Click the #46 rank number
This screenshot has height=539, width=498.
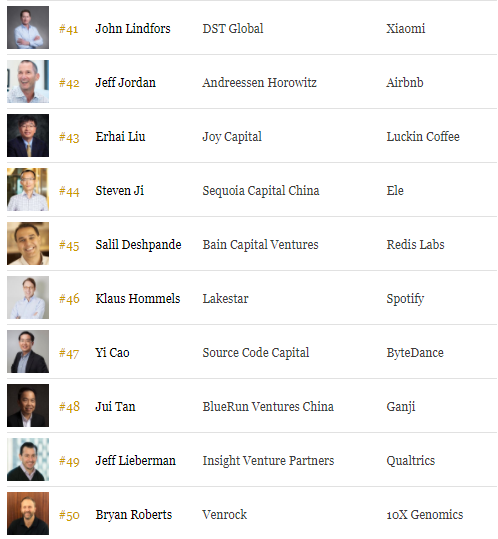click(x=69, y=299)
